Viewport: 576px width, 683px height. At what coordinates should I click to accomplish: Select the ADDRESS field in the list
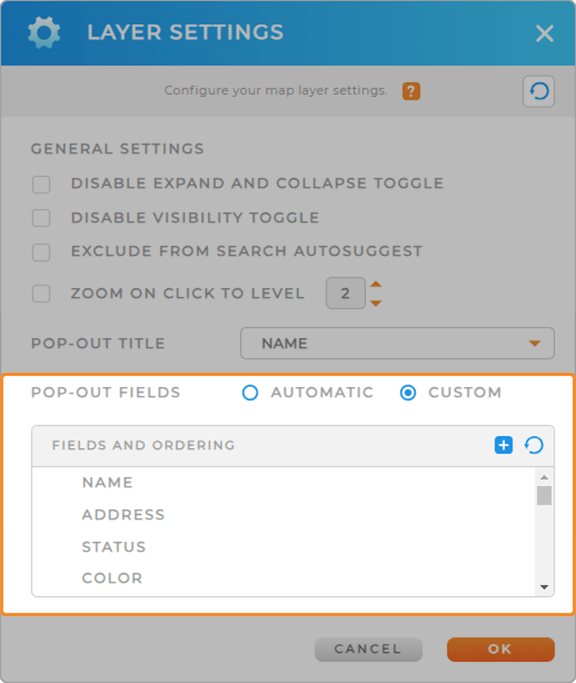coord(123,515)
